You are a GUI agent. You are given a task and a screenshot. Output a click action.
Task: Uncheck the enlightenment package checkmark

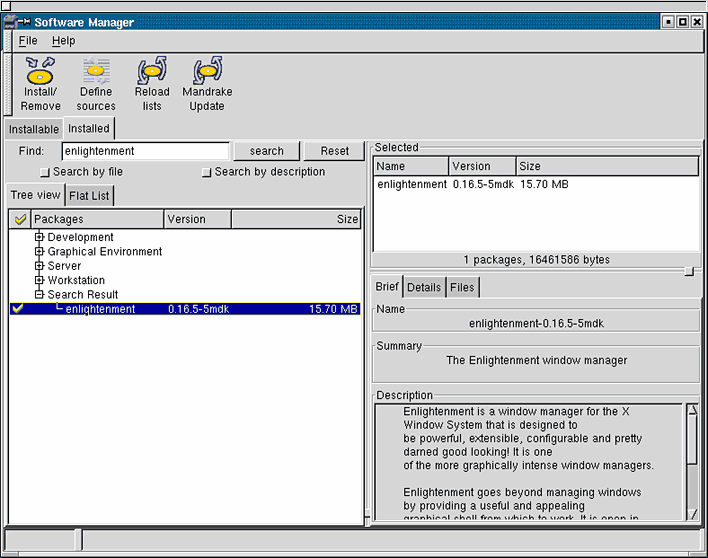18,309
